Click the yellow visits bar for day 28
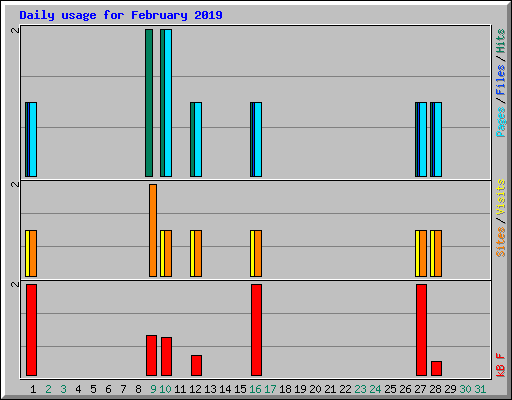Viewport: 512px width, 400px height. click(x=432, y=253)
